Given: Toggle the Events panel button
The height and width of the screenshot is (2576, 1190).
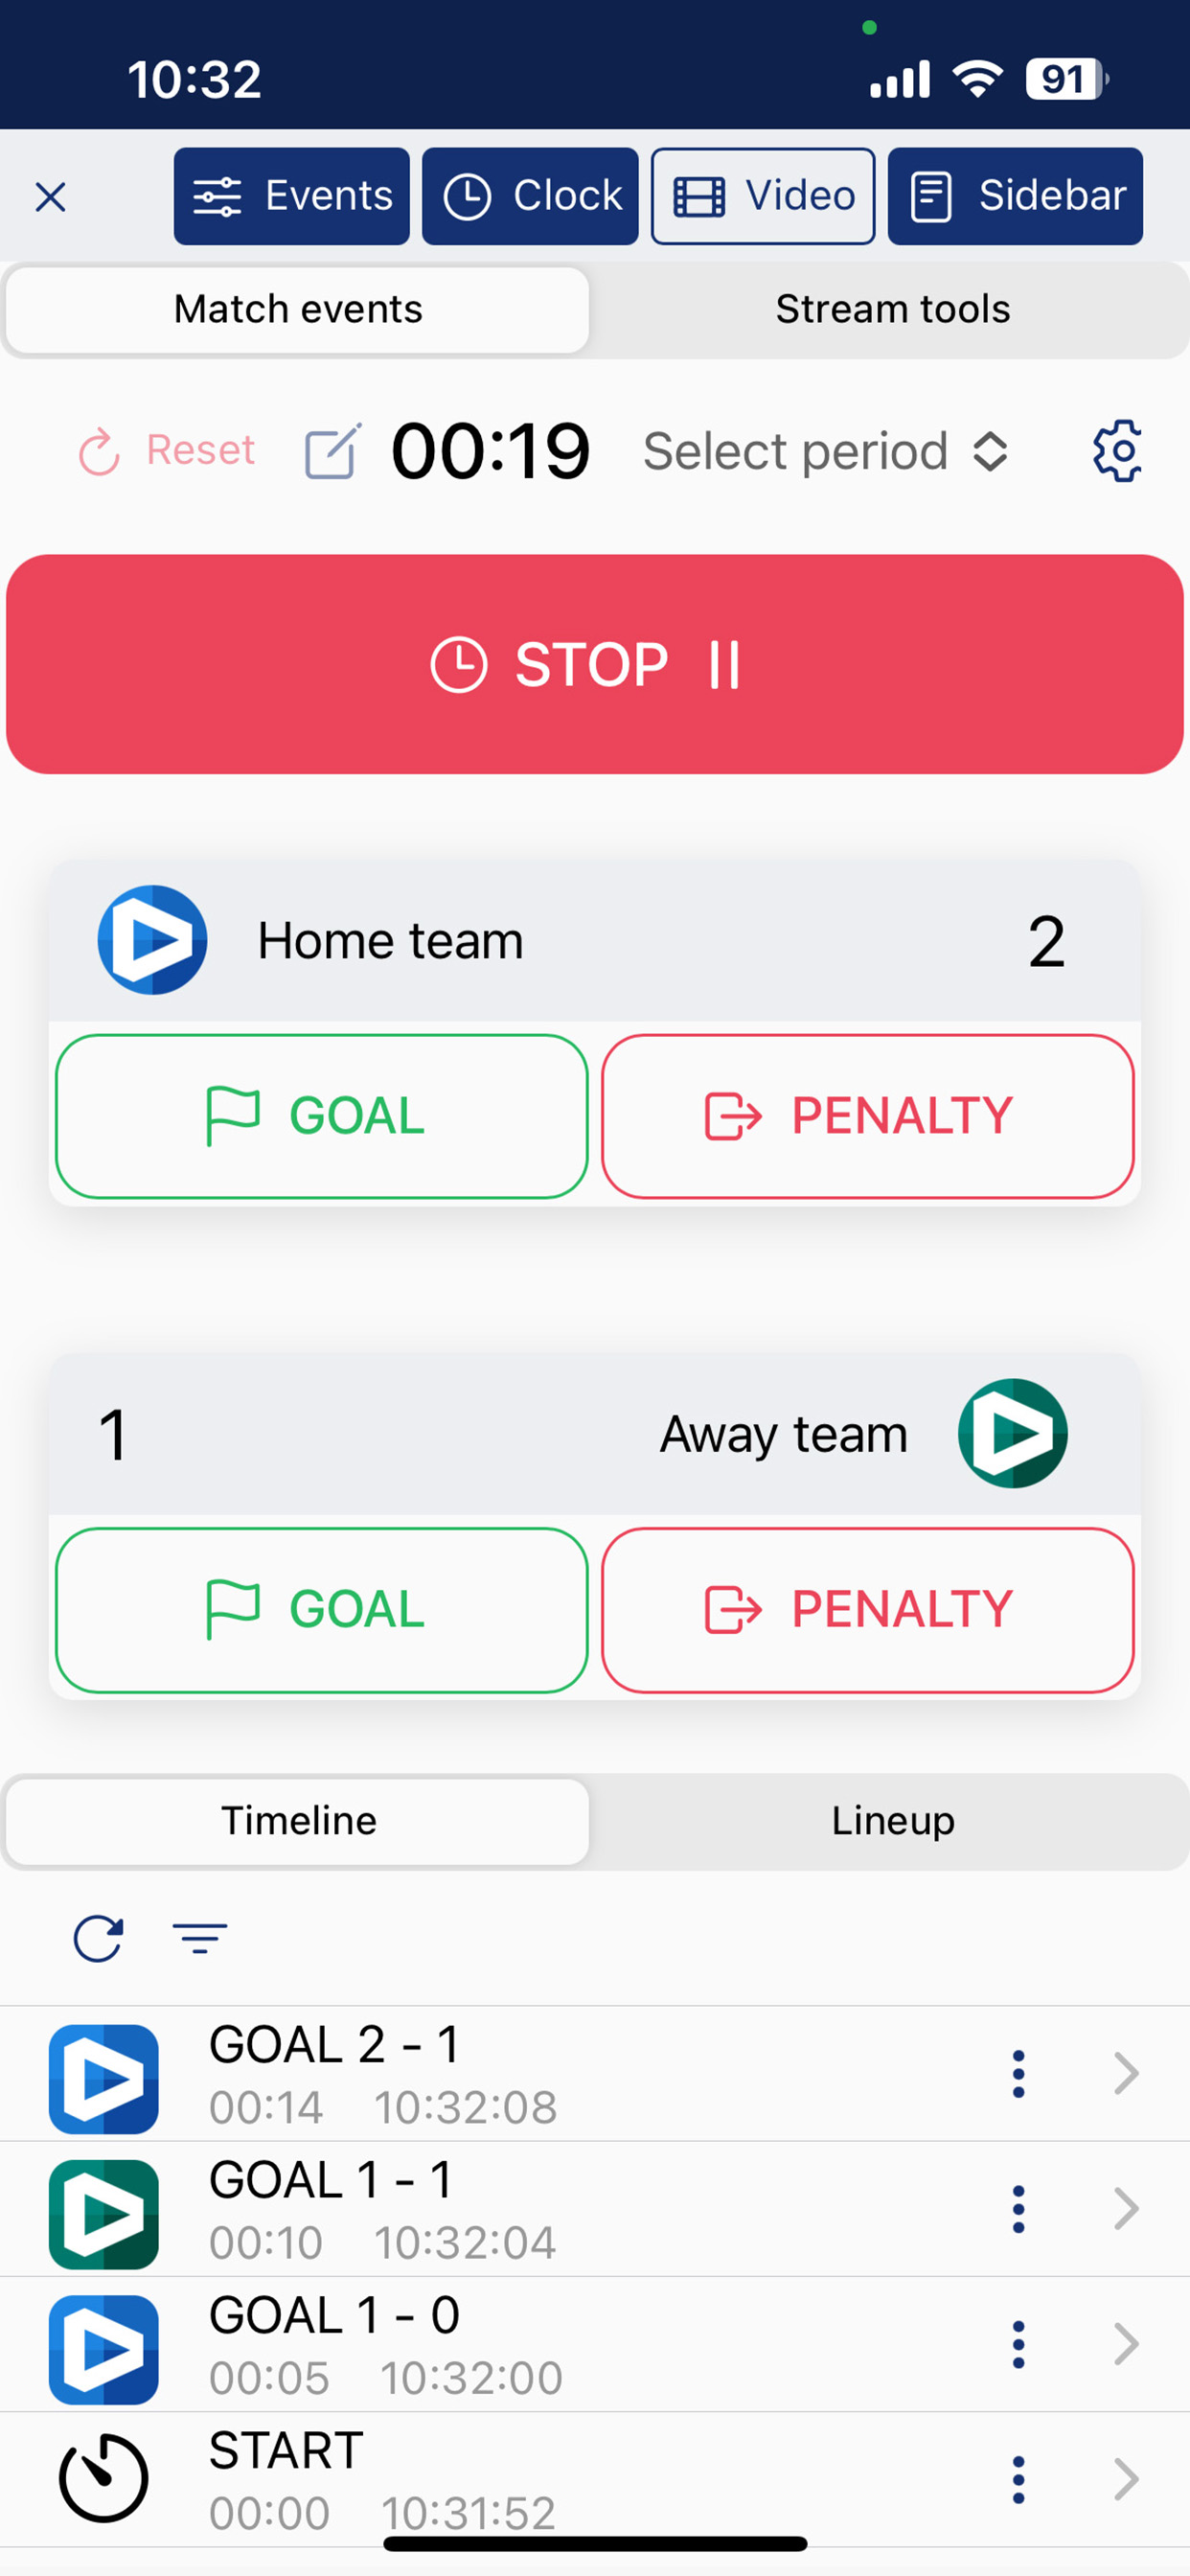Looking at the screenshot, I should coord(292,196).
